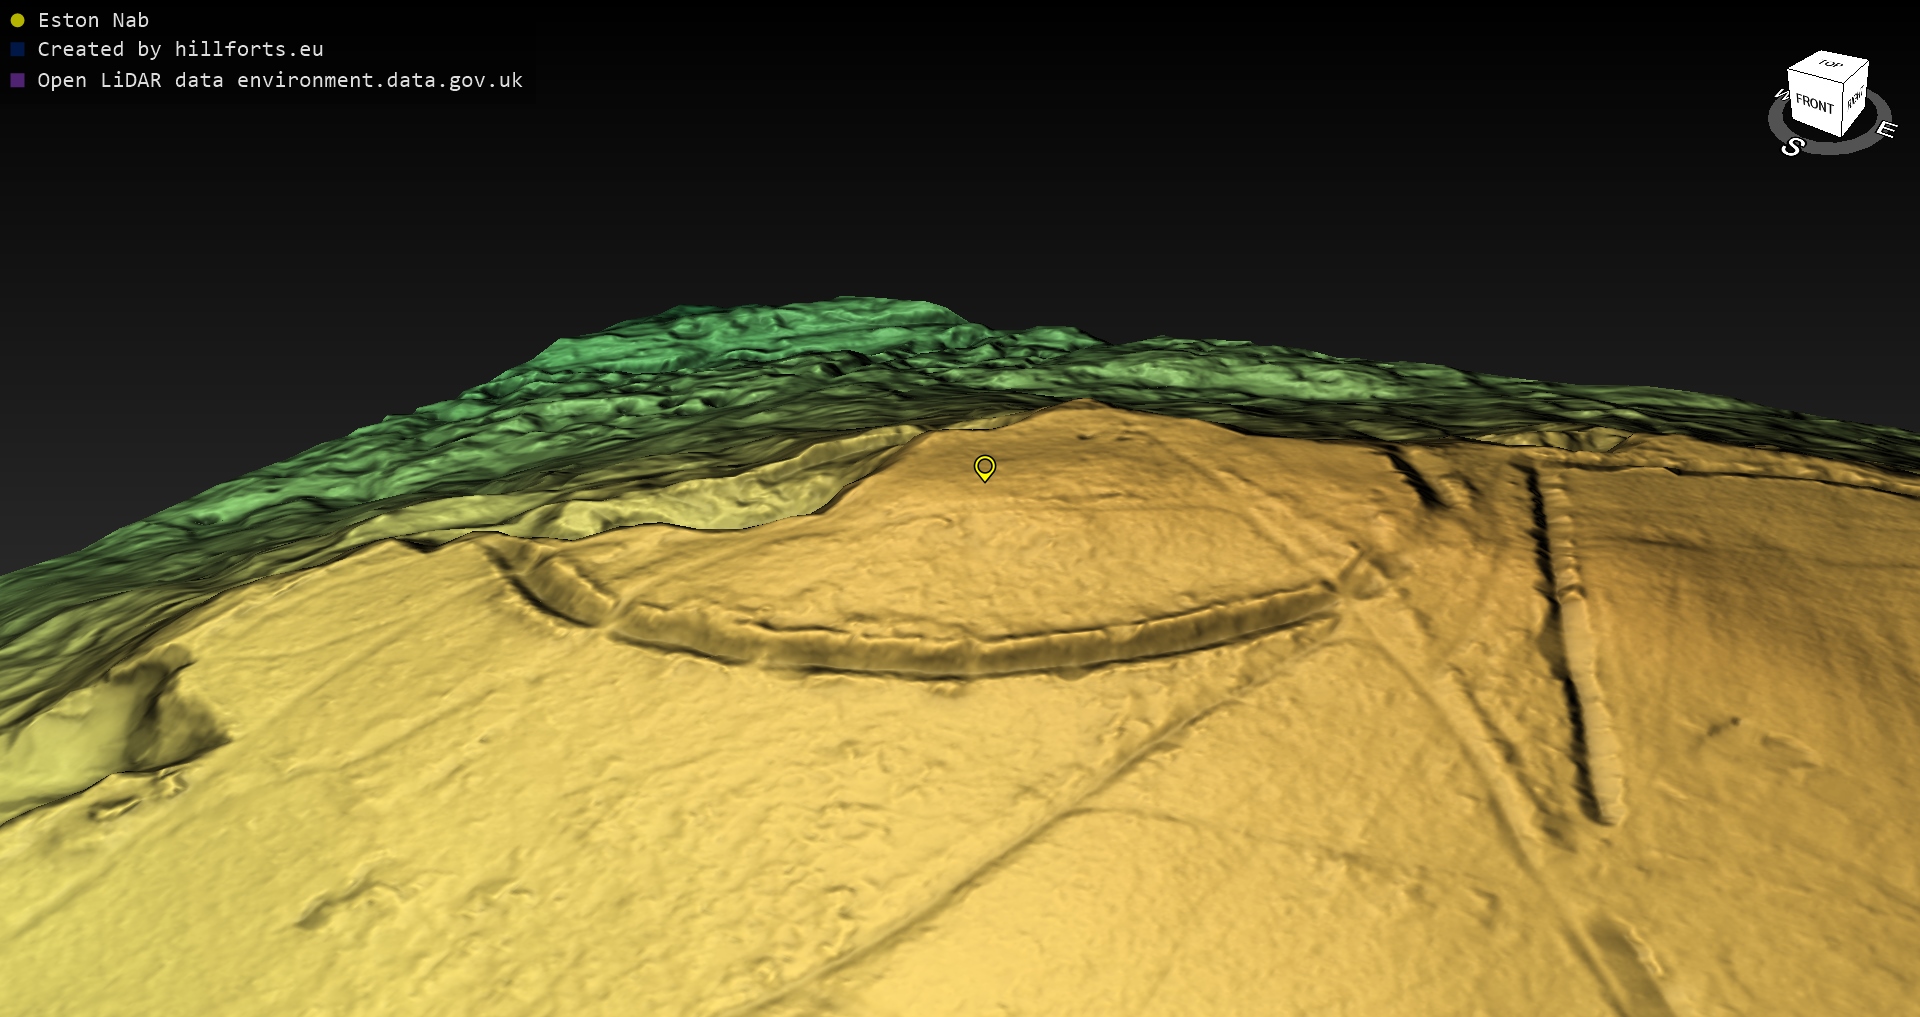This screenshot has width=1920, height=1017.
Task: Click the purple legend square
Action: [x=17, y=80]
